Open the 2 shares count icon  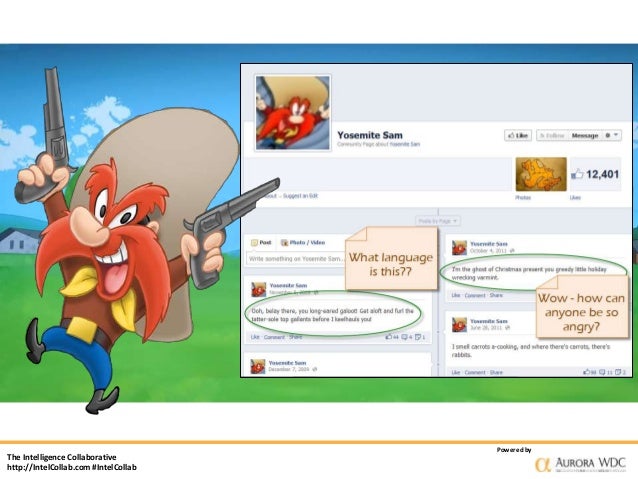[621, 372]
